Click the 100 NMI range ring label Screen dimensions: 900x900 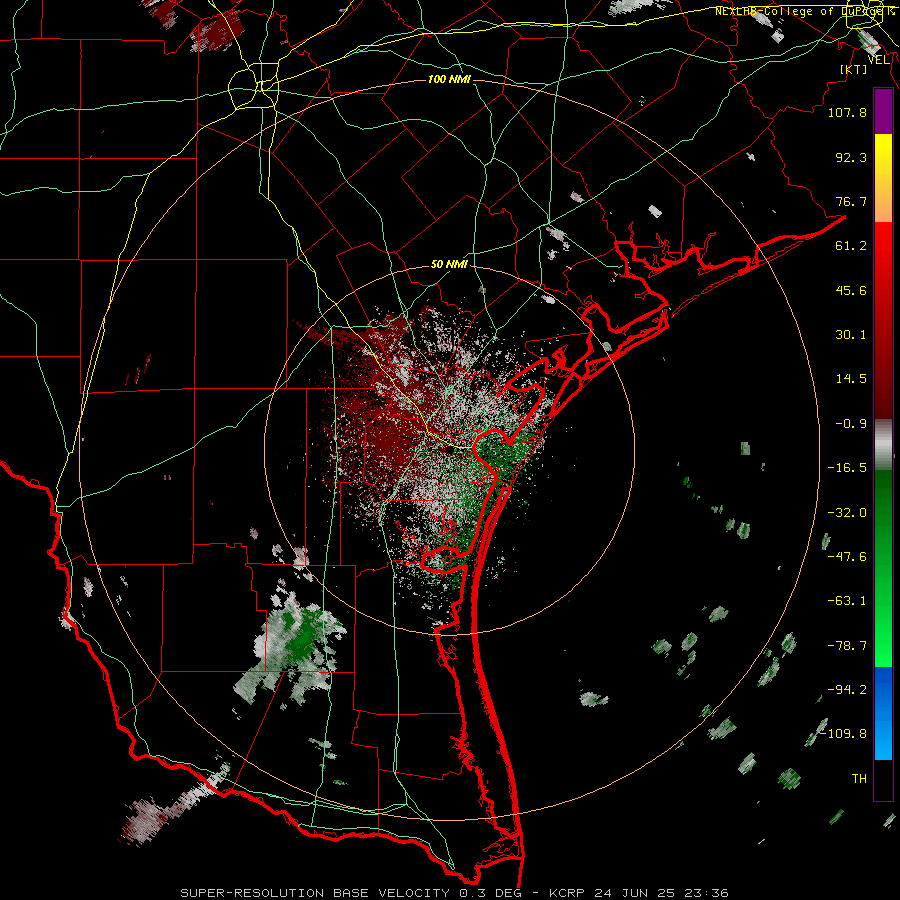pyautogui.click(x=449, y=79)
